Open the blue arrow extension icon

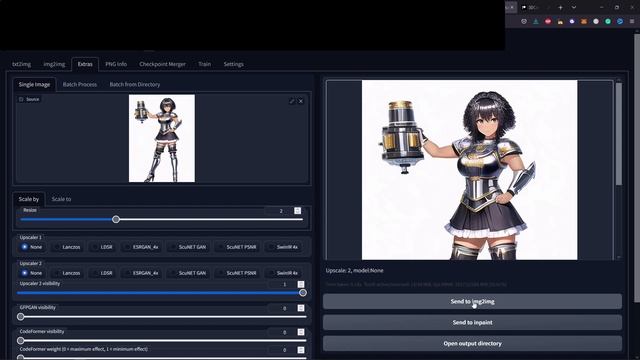620,21
